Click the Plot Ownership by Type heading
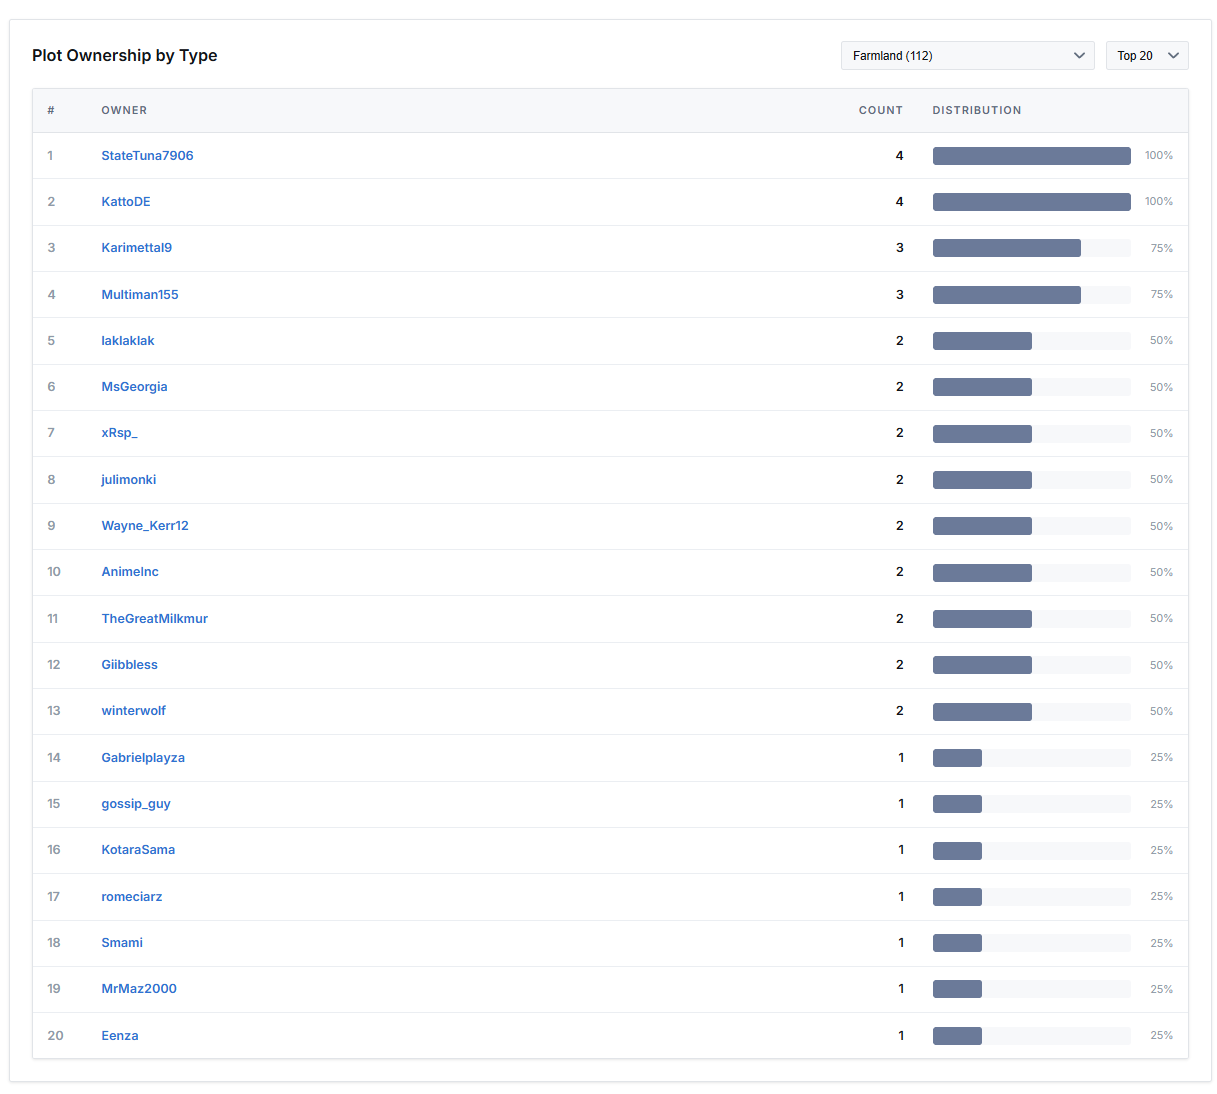The height and width of the screenshot is (1094, 1217). pyautogui.click(x=125, y=56)
